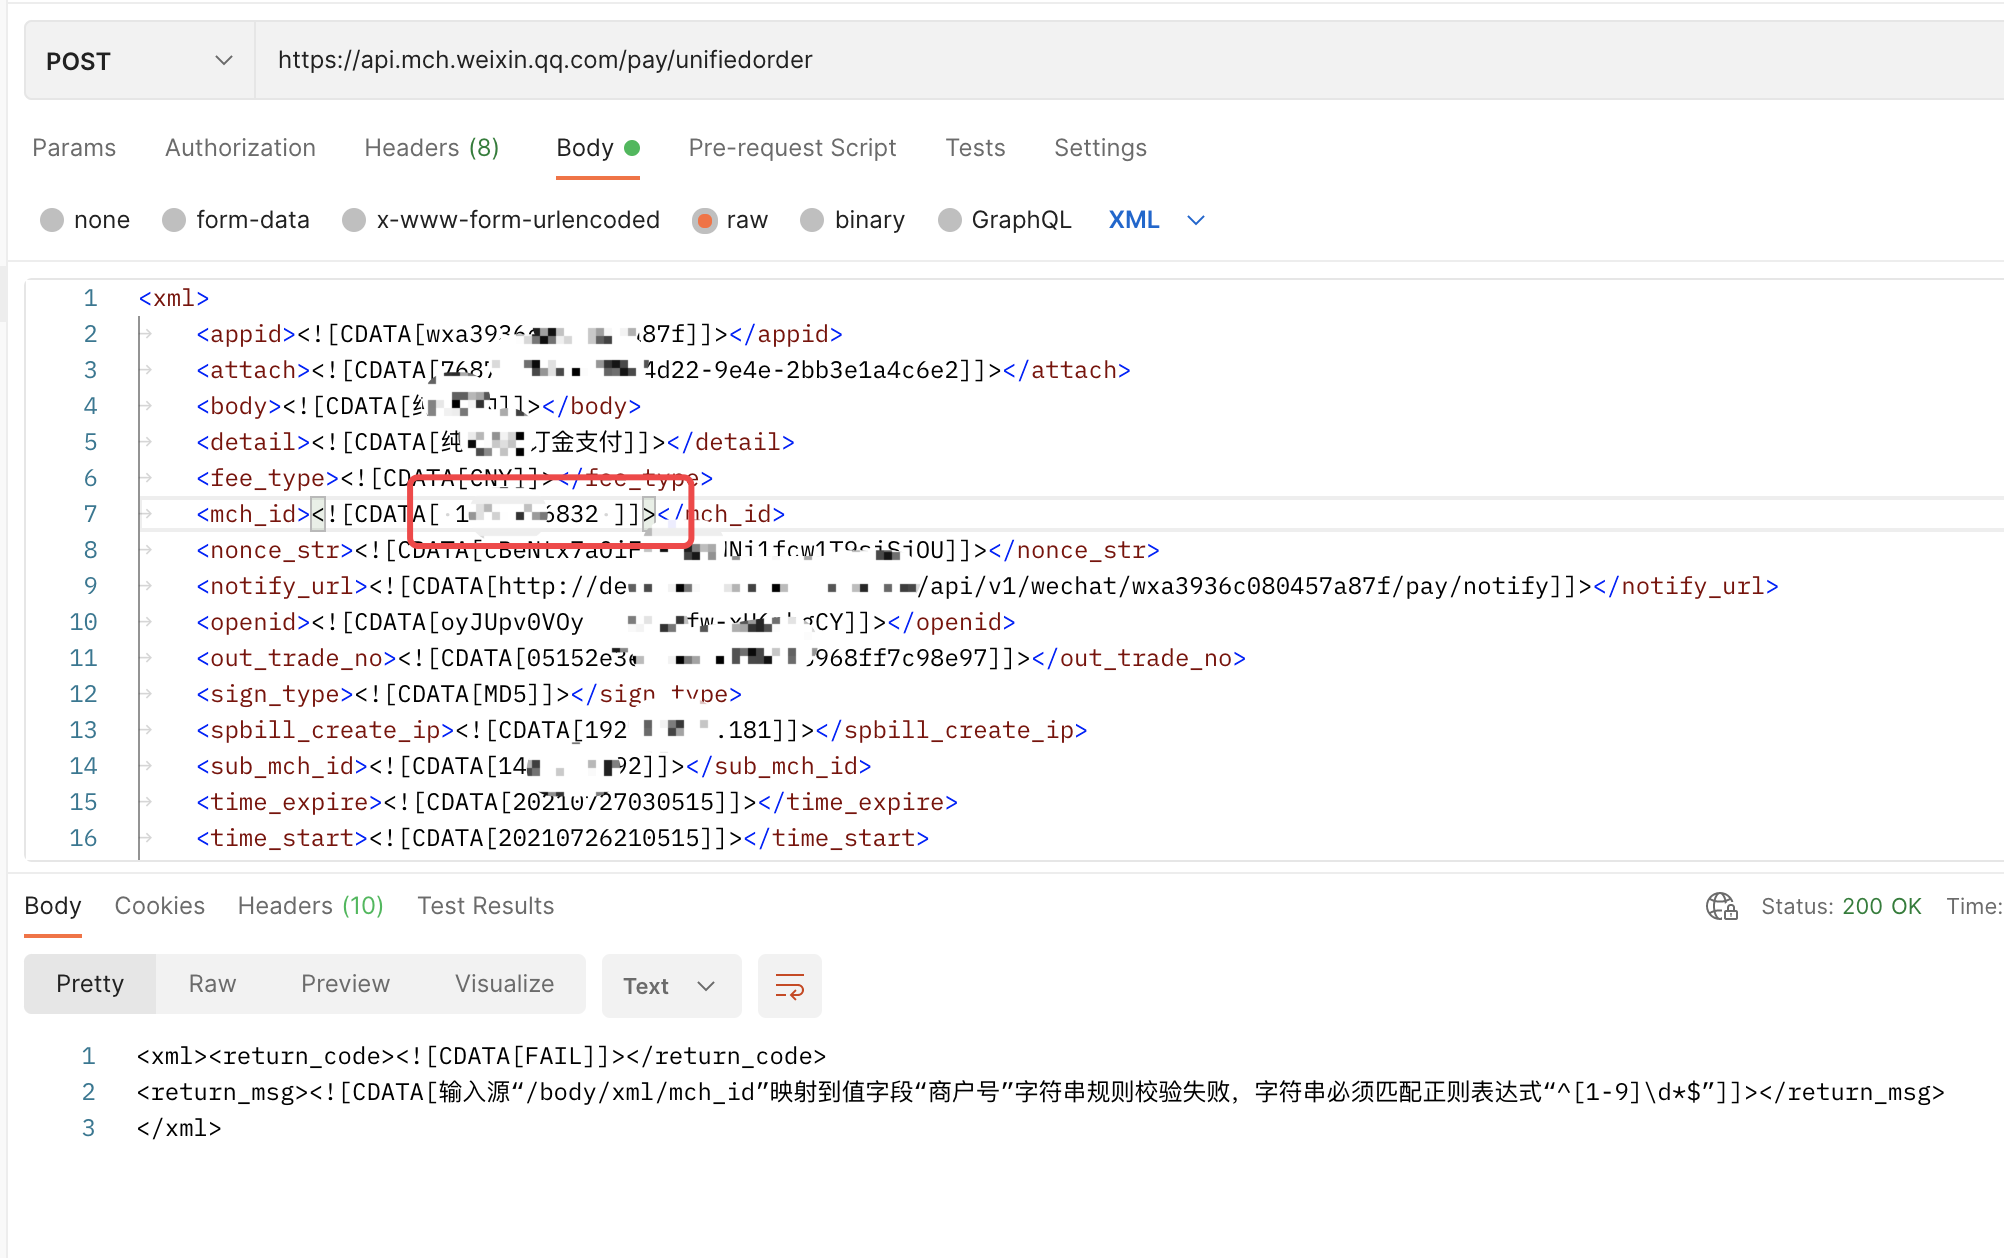The height and width of the screenshot is (1258, 2004).
Task: Click the network globe icon near Status
Action: tap(1721, 906)
